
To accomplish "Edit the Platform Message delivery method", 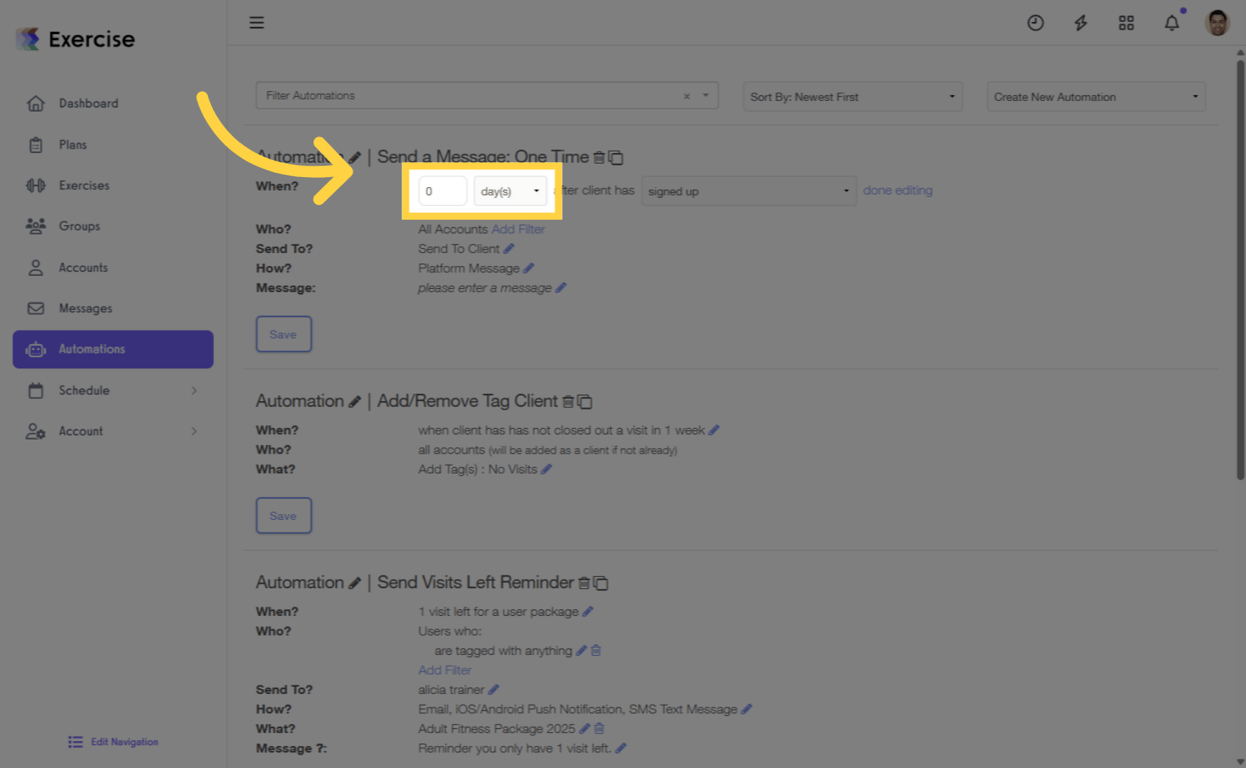I will [x=529, y=268].
